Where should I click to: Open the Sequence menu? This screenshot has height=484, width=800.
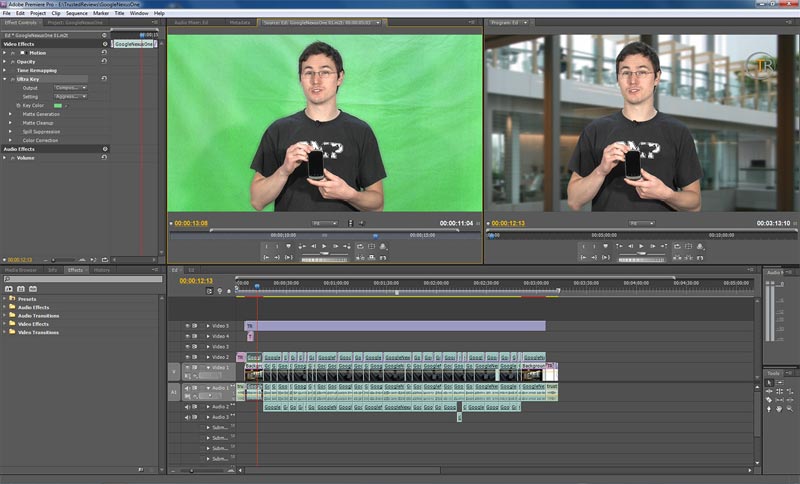click(x=77, y=13)
